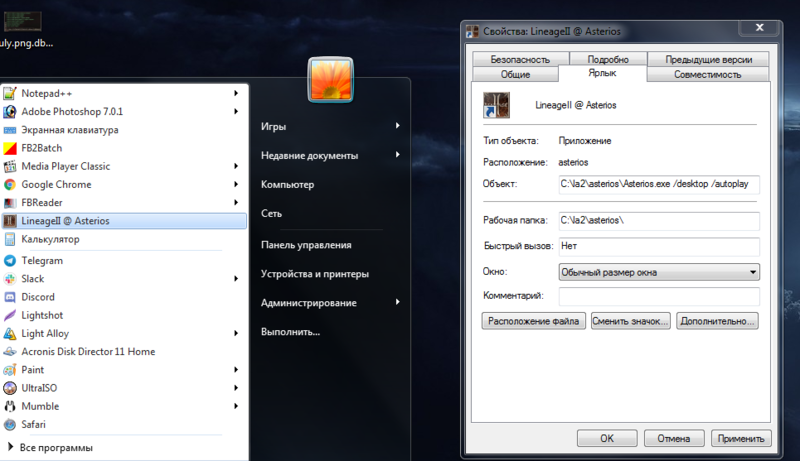Click the Расположение файла button
800x461 pixels.
coord(534,321)
